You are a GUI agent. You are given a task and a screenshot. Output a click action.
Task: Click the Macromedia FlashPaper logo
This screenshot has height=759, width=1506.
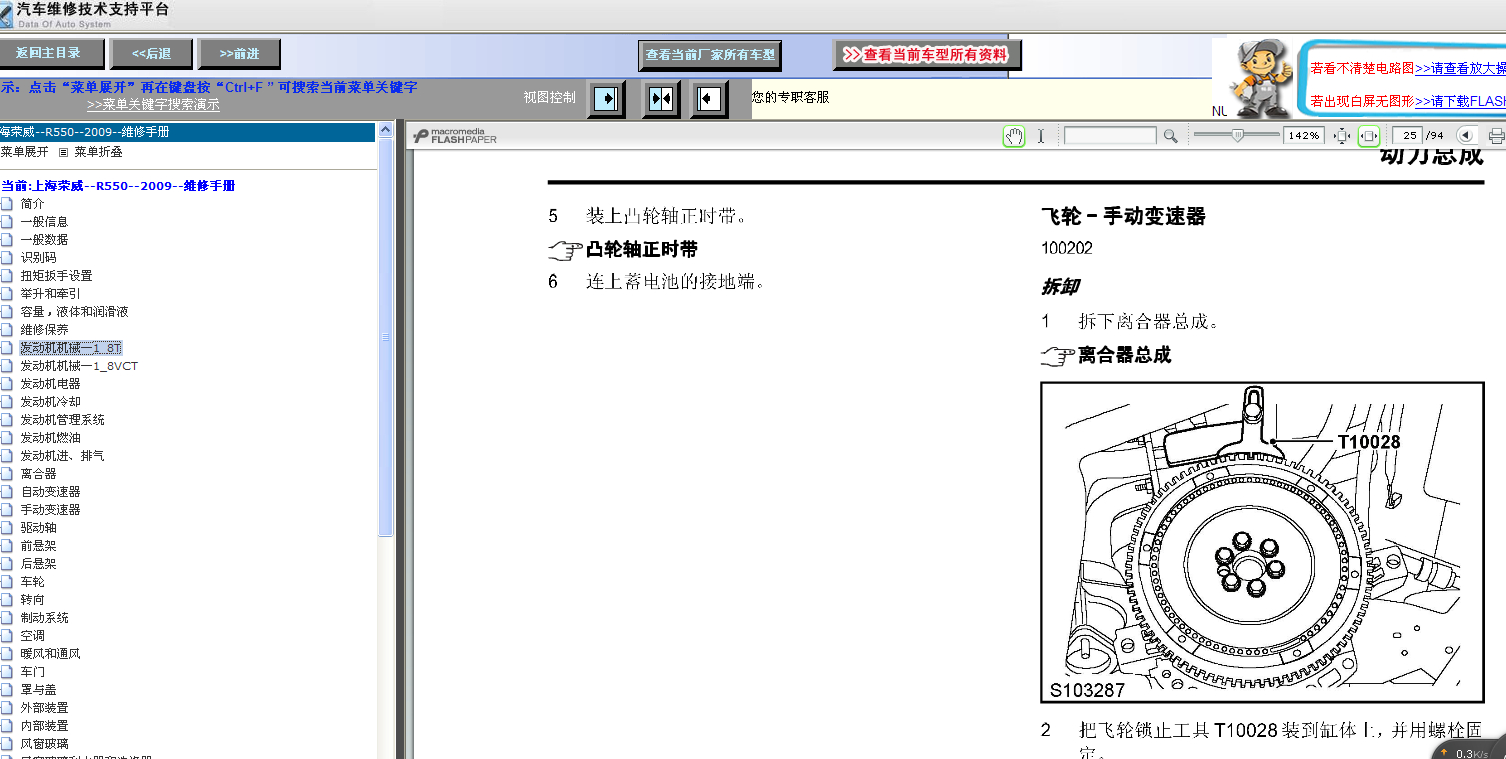pyautogui.click(x=455, y=136)
